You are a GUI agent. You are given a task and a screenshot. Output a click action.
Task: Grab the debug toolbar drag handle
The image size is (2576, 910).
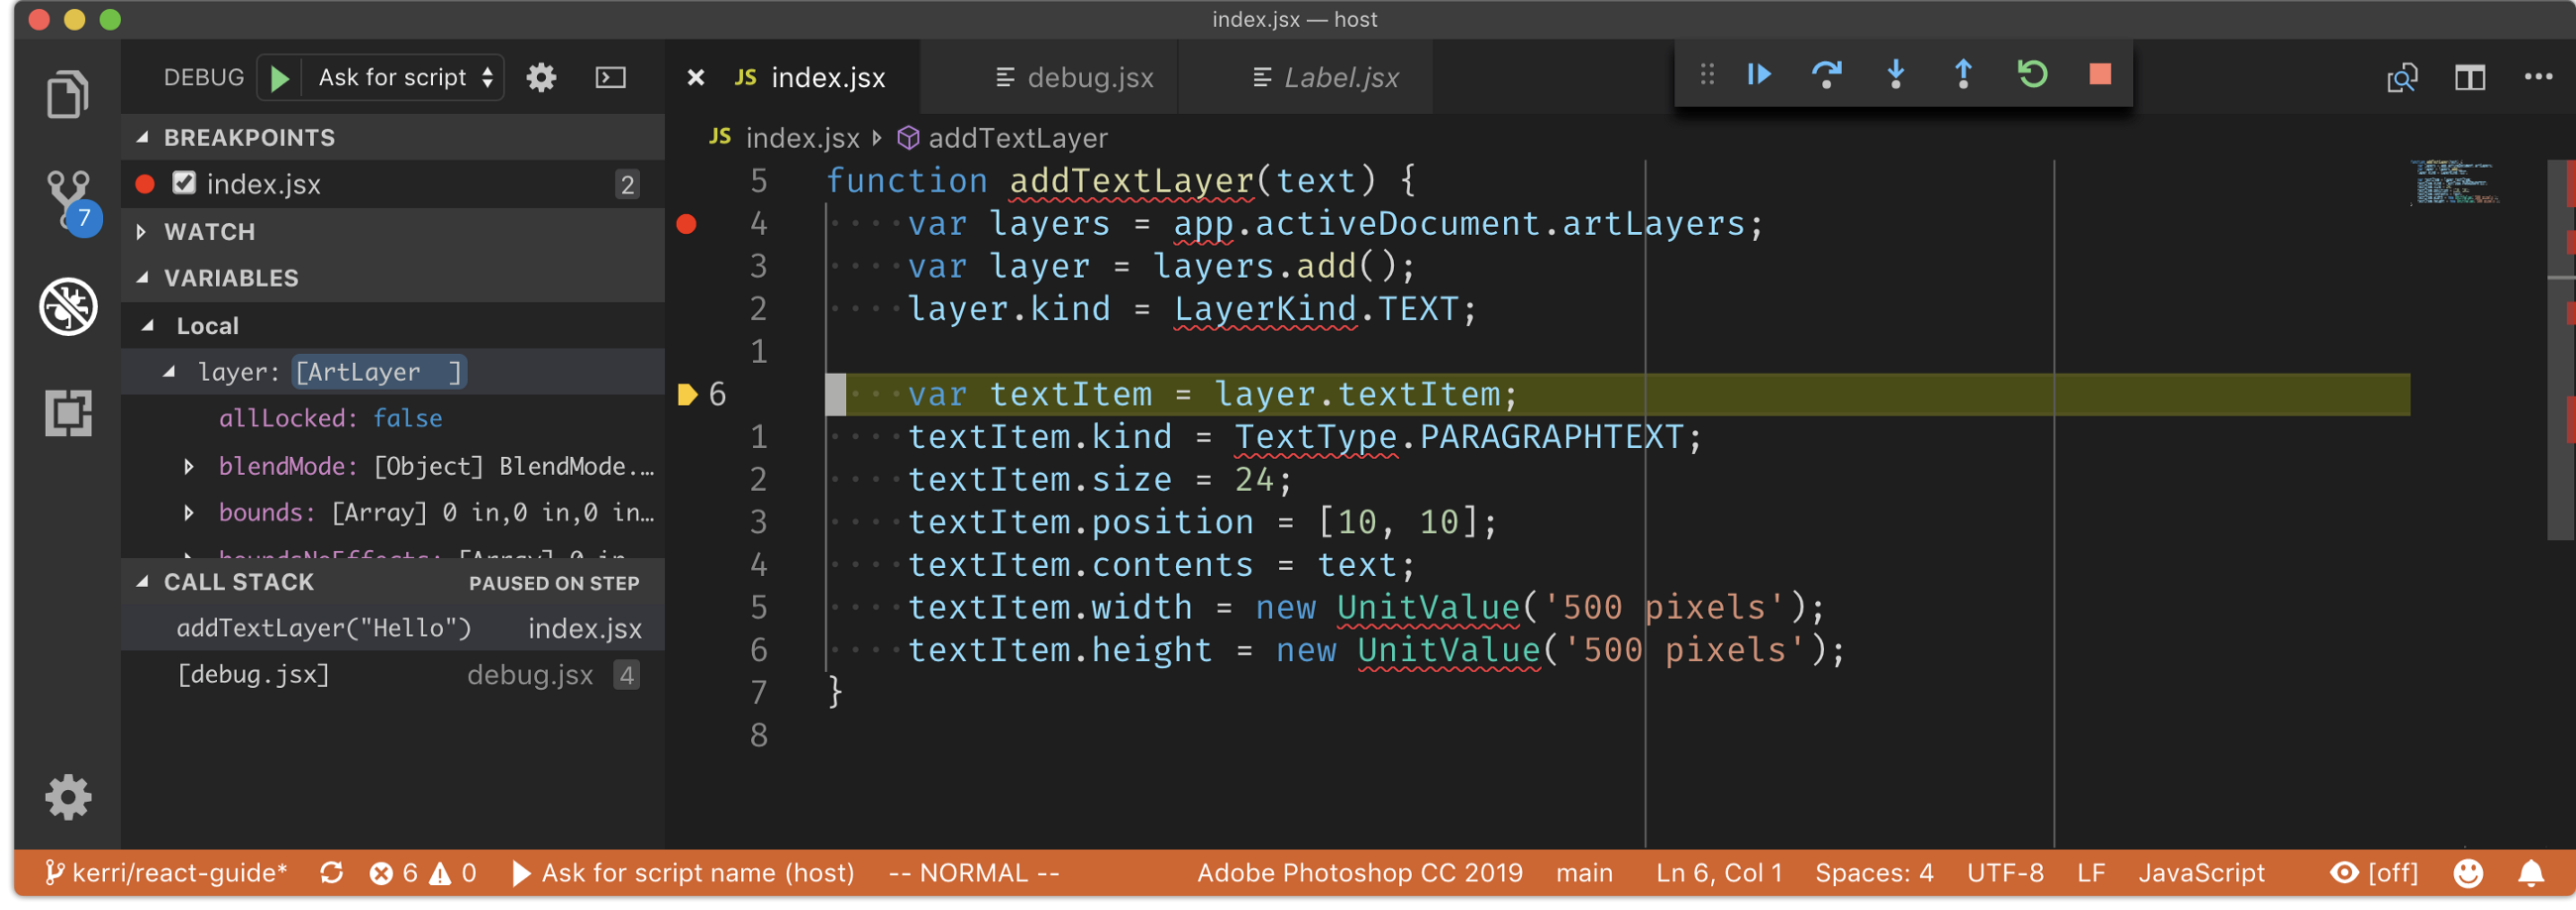(1707, 74)
